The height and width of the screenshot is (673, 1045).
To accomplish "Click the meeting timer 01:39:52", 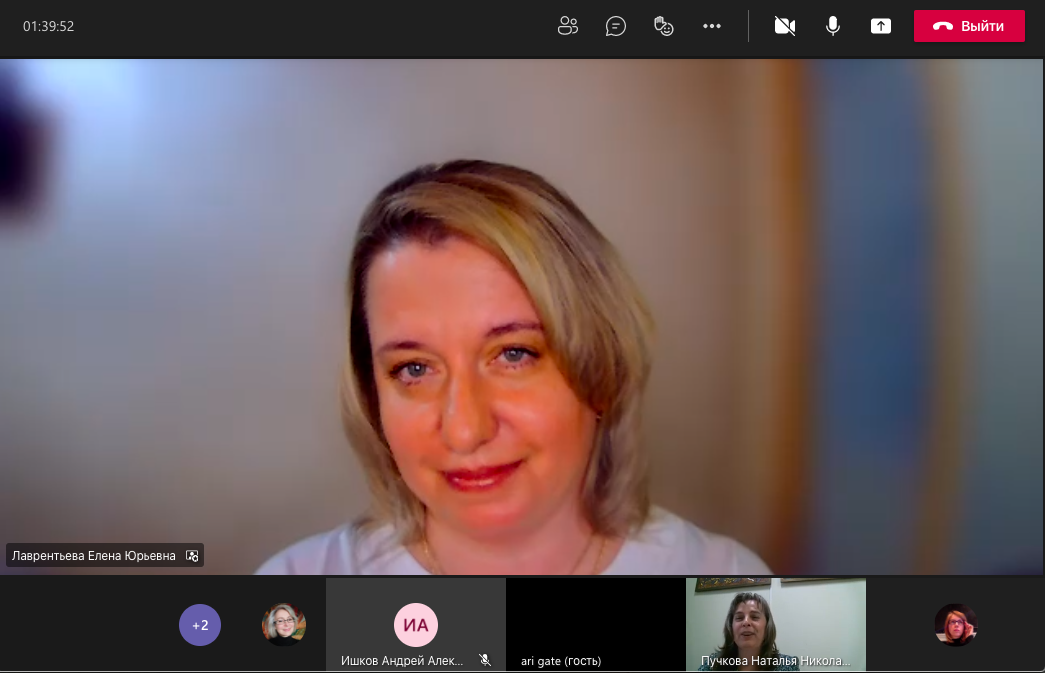I will coord(48,26).
